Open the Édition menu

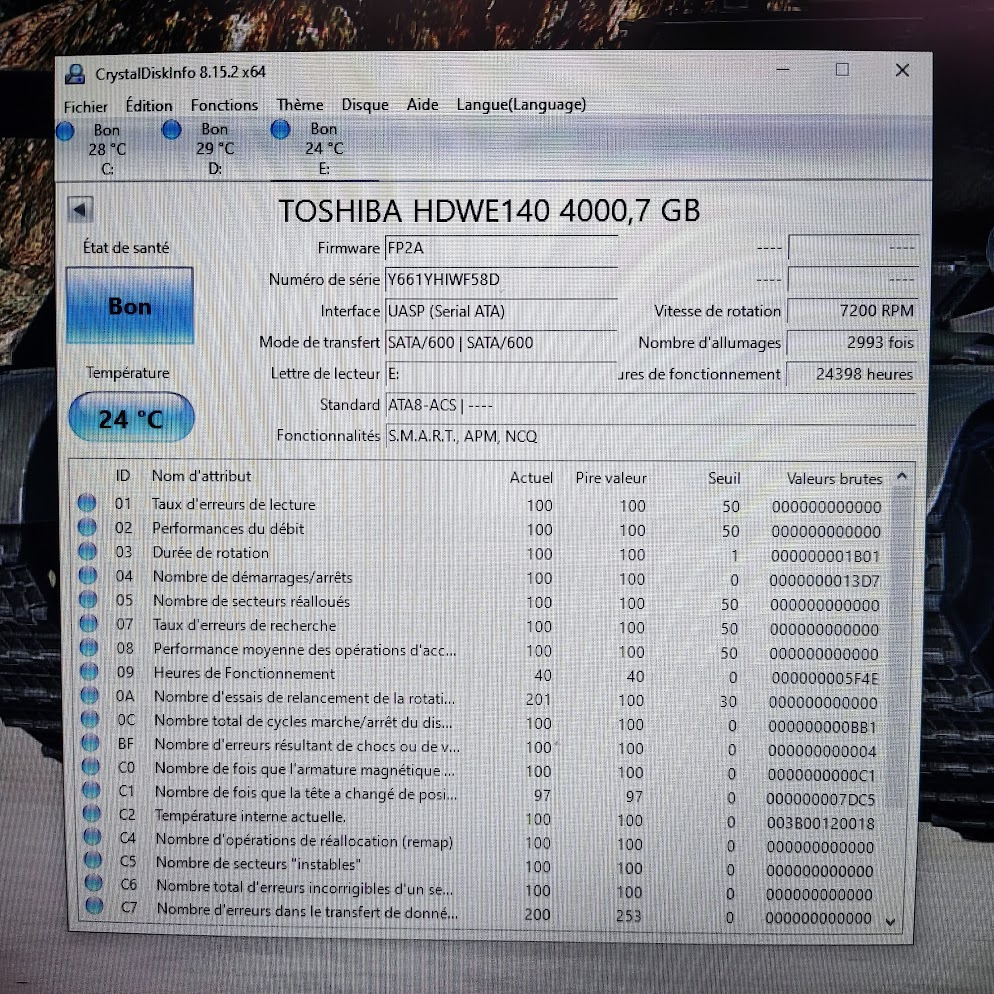[x=149, y=105]
